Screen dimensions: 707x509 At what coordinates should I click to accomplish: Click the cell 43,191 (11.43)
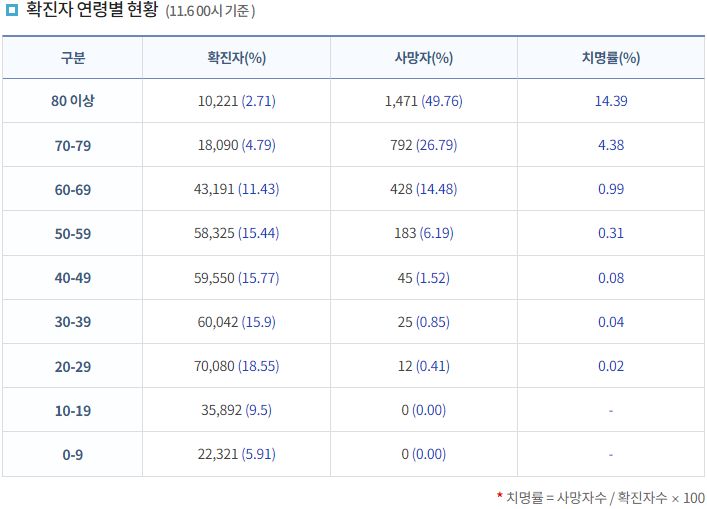(236, 189)
